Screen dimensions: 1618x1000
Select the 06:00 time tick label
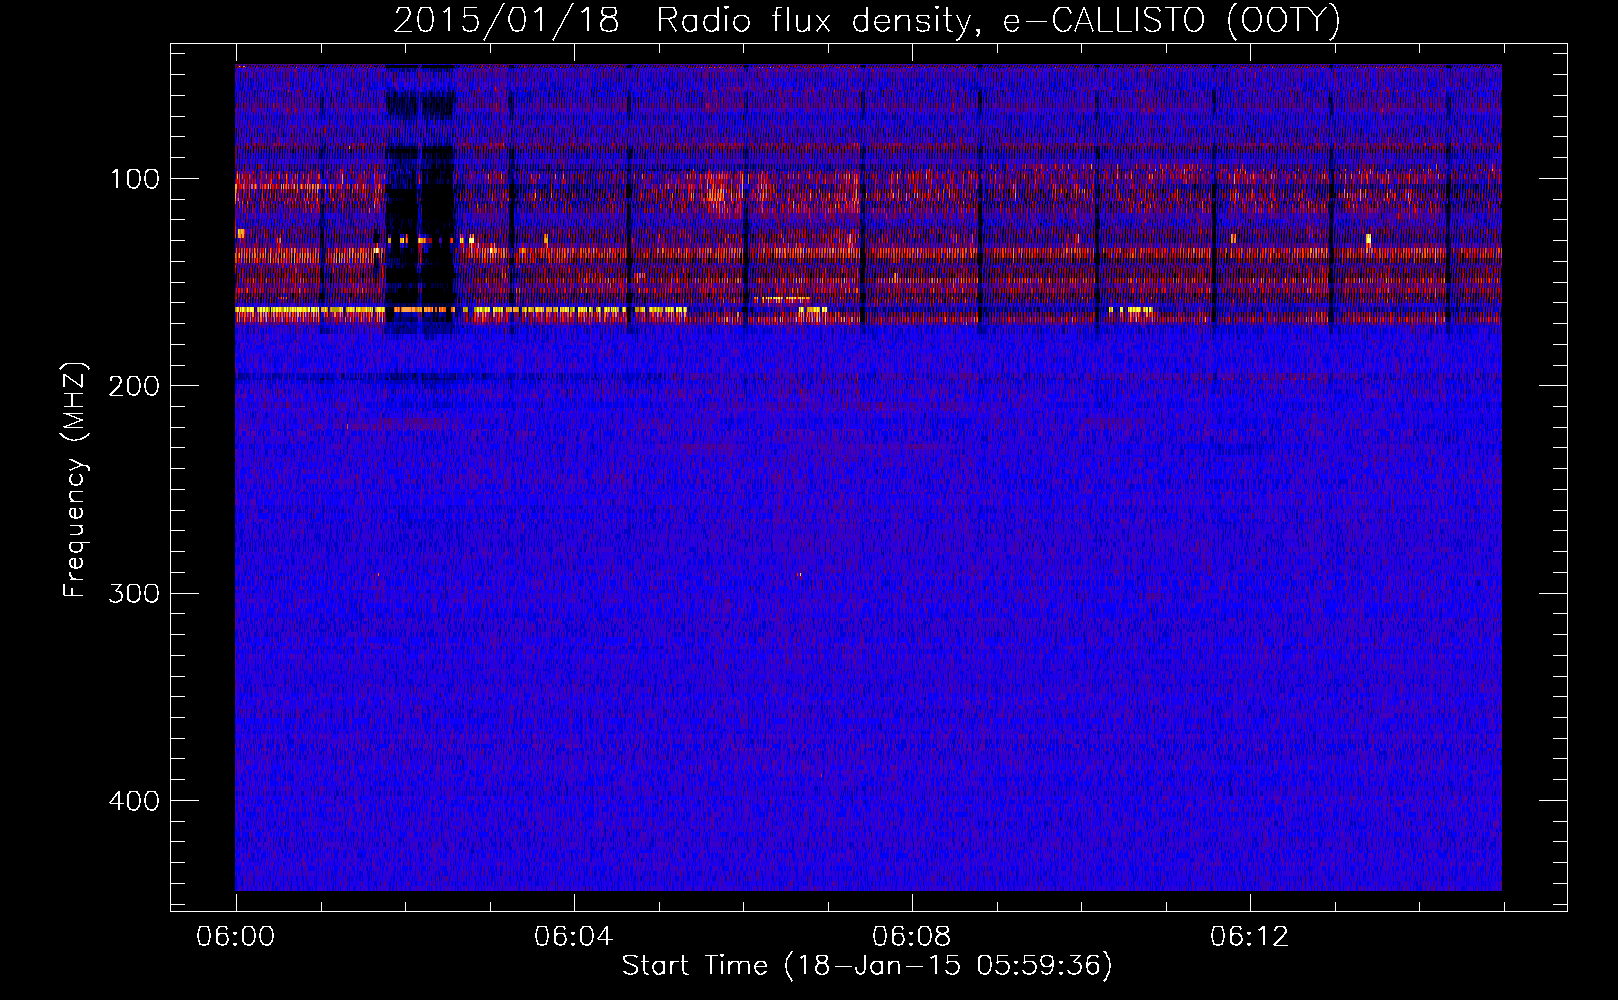coord(236,937)
